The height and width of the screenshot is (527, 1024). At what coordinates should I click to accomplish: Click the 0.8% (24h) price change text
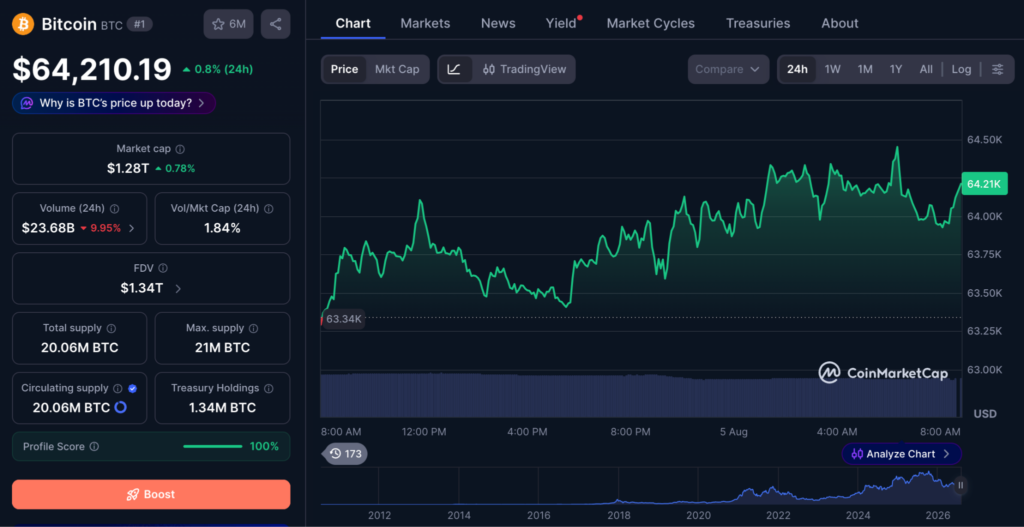[x=217, y=69]
